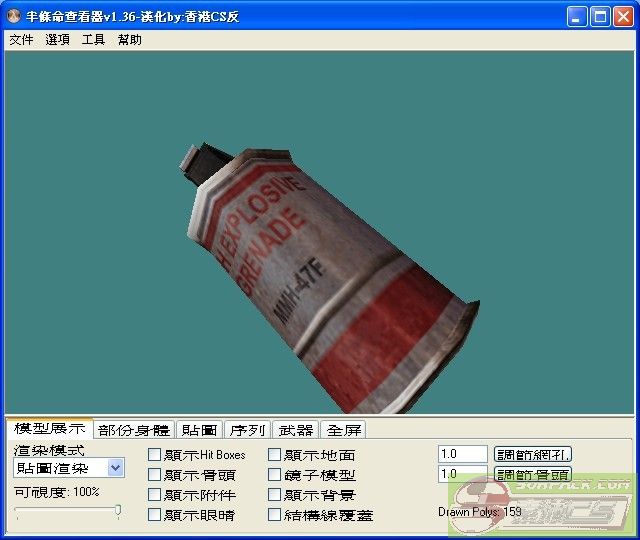Adjust the 可視度 opacity slider
The height and width of the screenshot is (540, 640).
118,511
